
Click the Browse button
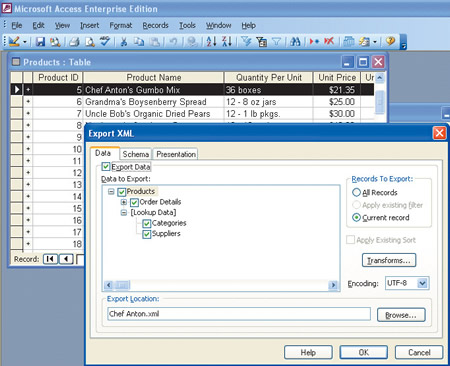[401, 315]
